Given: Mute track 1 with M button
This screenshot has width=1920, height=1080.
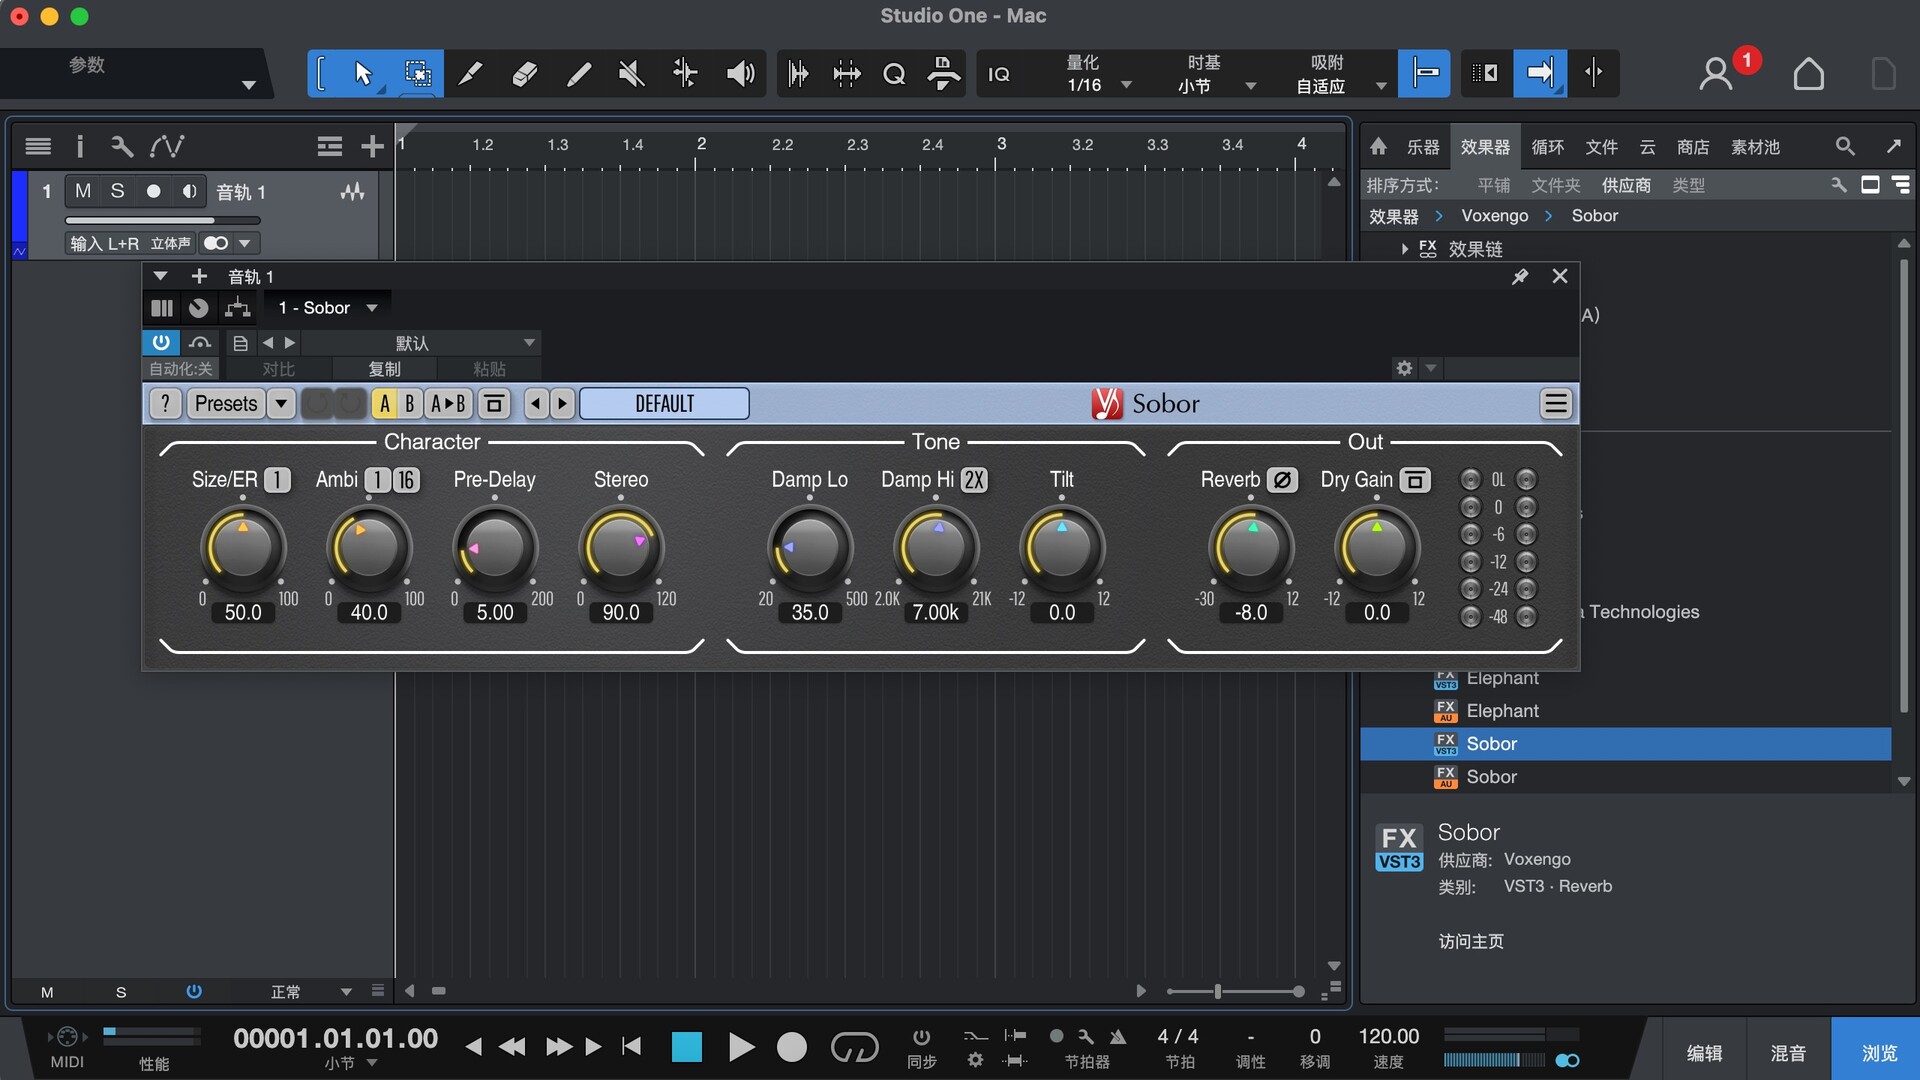Looking at the screenshot, I should 83,191.
